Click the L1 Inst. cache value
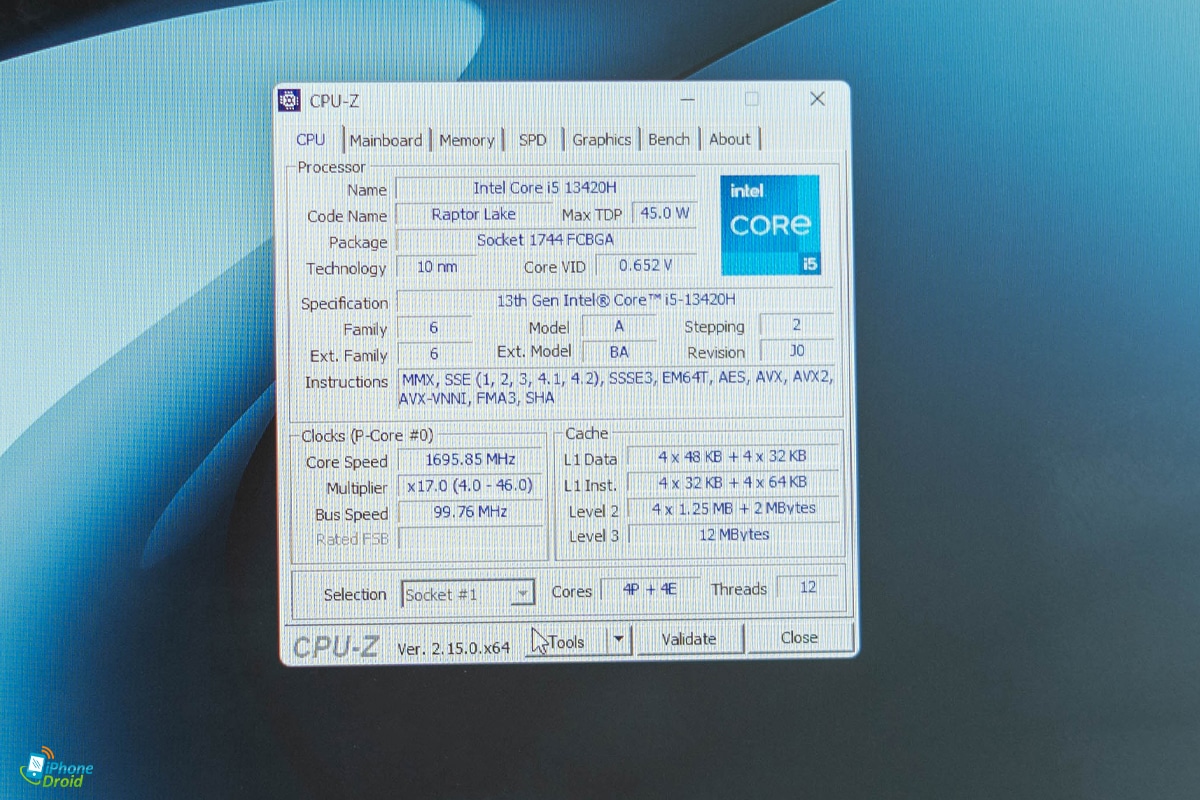The height and width of the screenshot is (800, 1200). [x=733, y=482]
